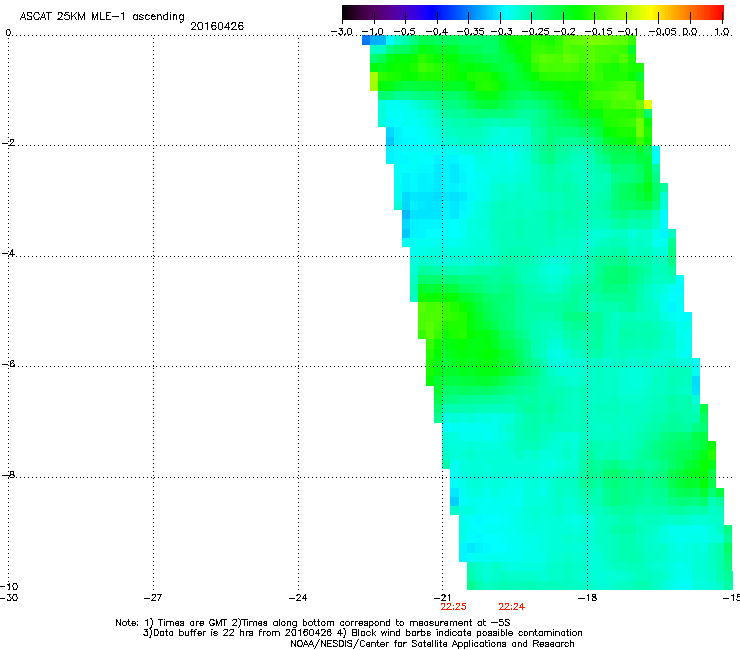
Task: Click the color bar label 1.0
Action: pos(722,32)
